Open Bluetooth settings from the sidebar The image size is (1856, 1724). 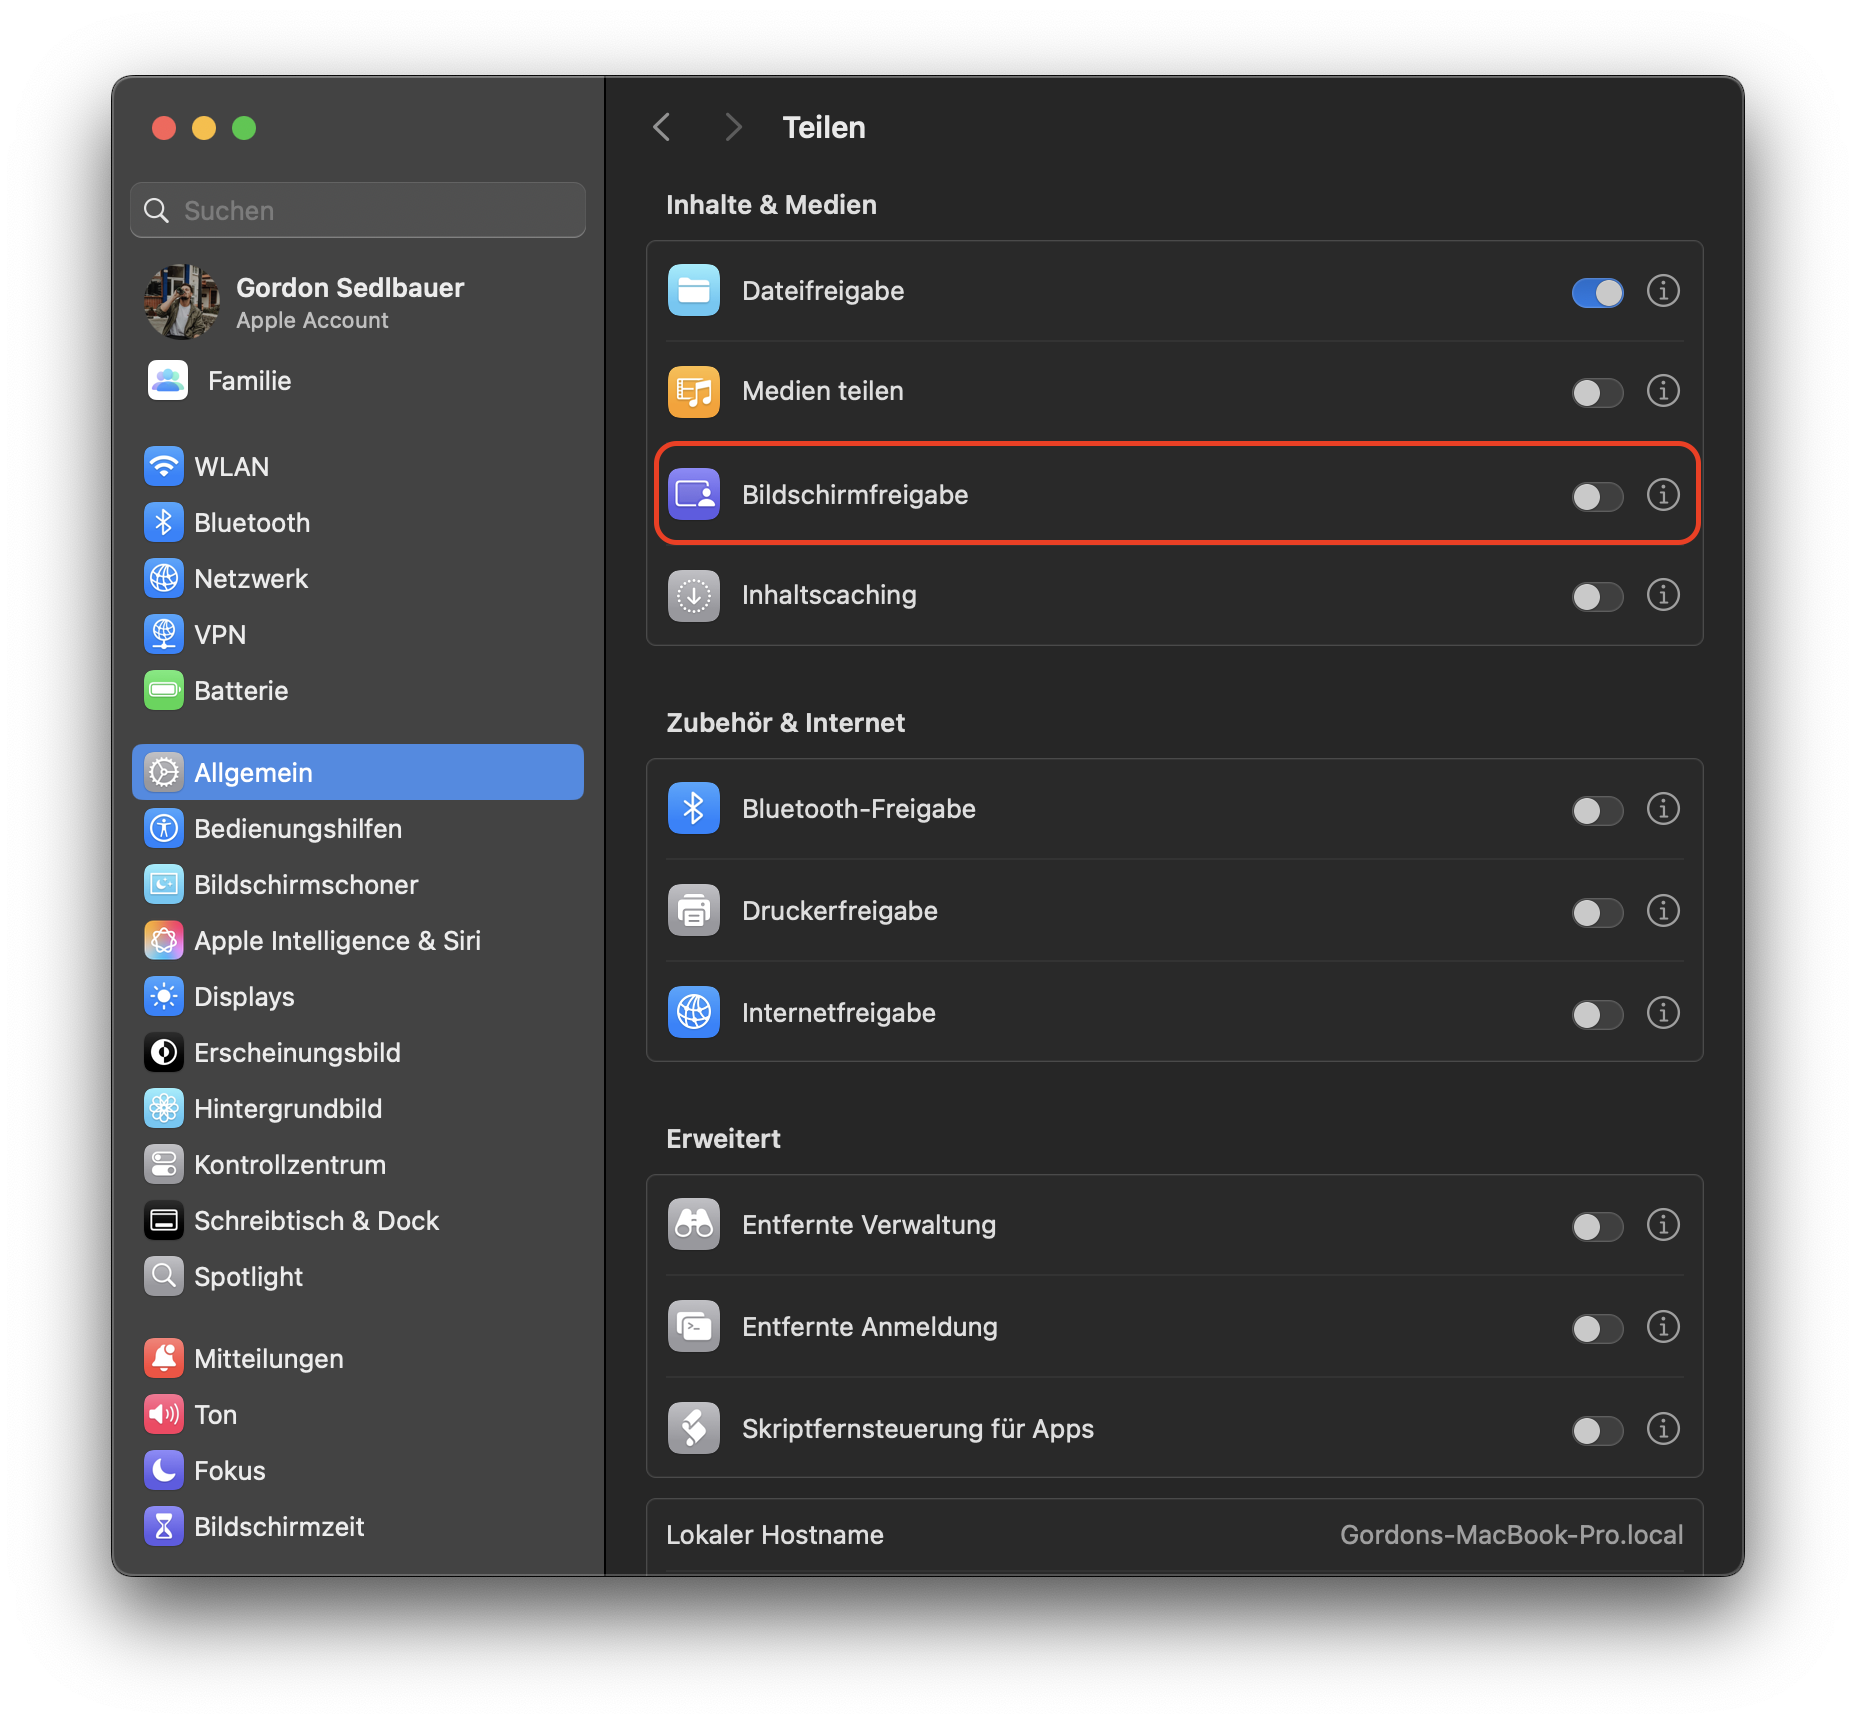tap(164, 521)
